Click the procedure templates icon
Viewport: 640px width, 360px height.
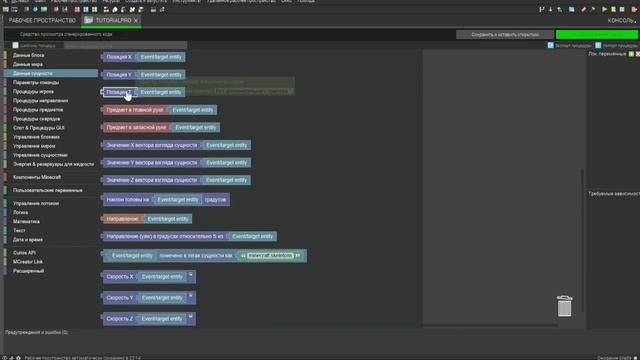click(x=16, y=45)
